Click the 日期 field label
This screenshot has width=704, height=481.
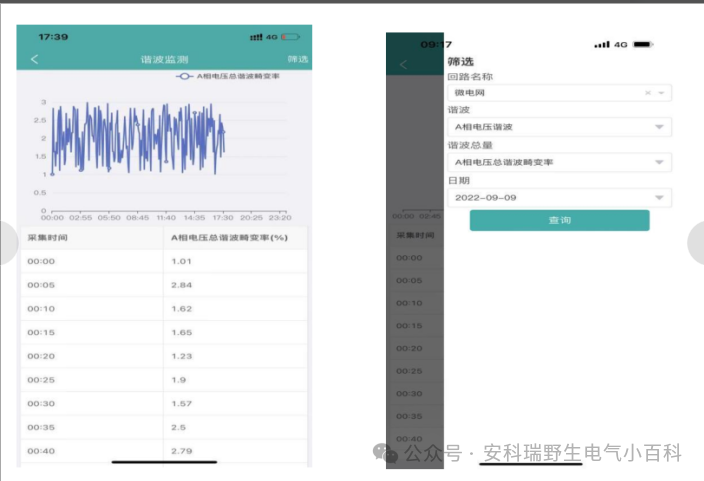pyautogui.click(x=459, y=181)
